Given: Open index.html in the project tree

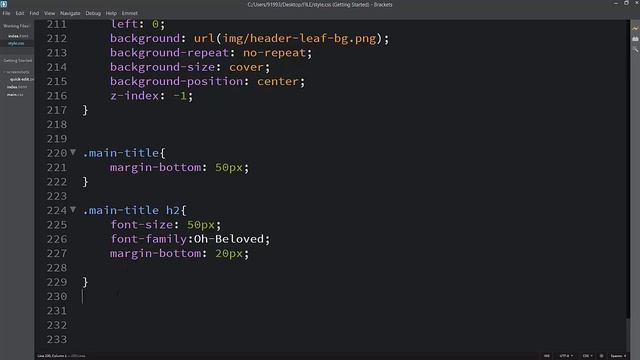Looking at the screenshot, I should [17, 87].
